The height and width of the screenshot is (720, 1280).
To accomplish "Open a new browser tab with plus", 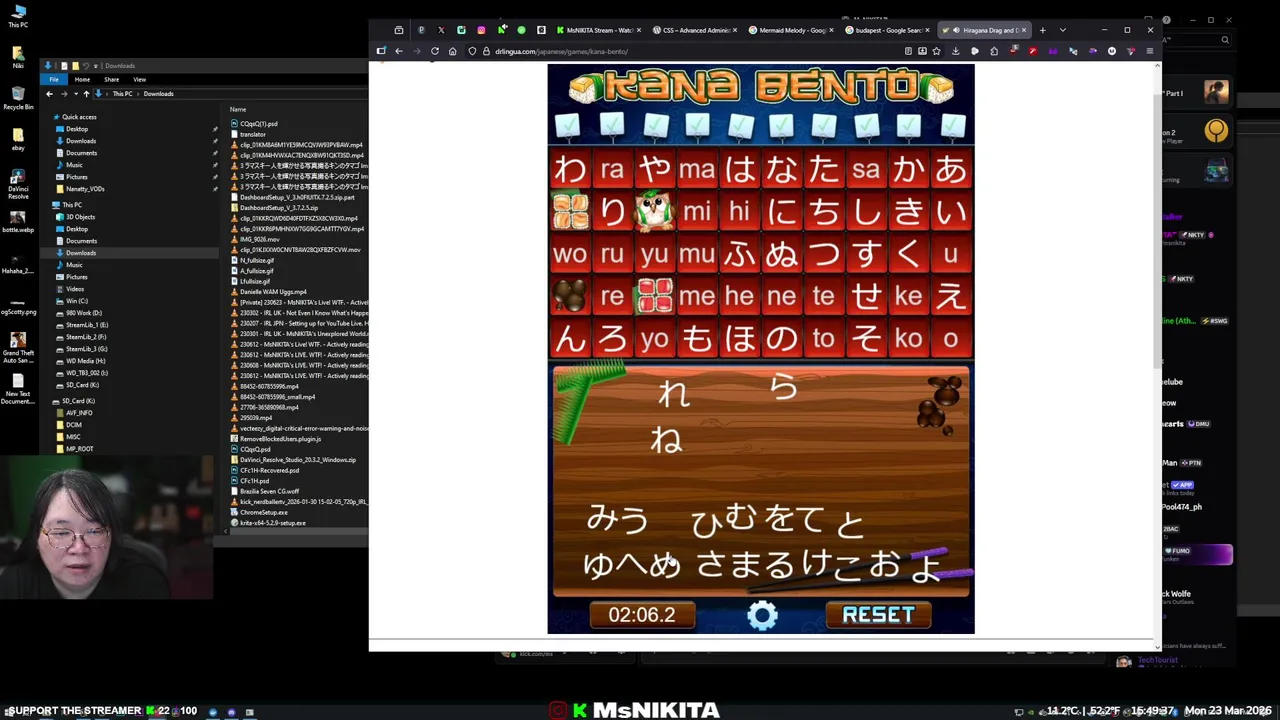I will [x=1042, y=30].
